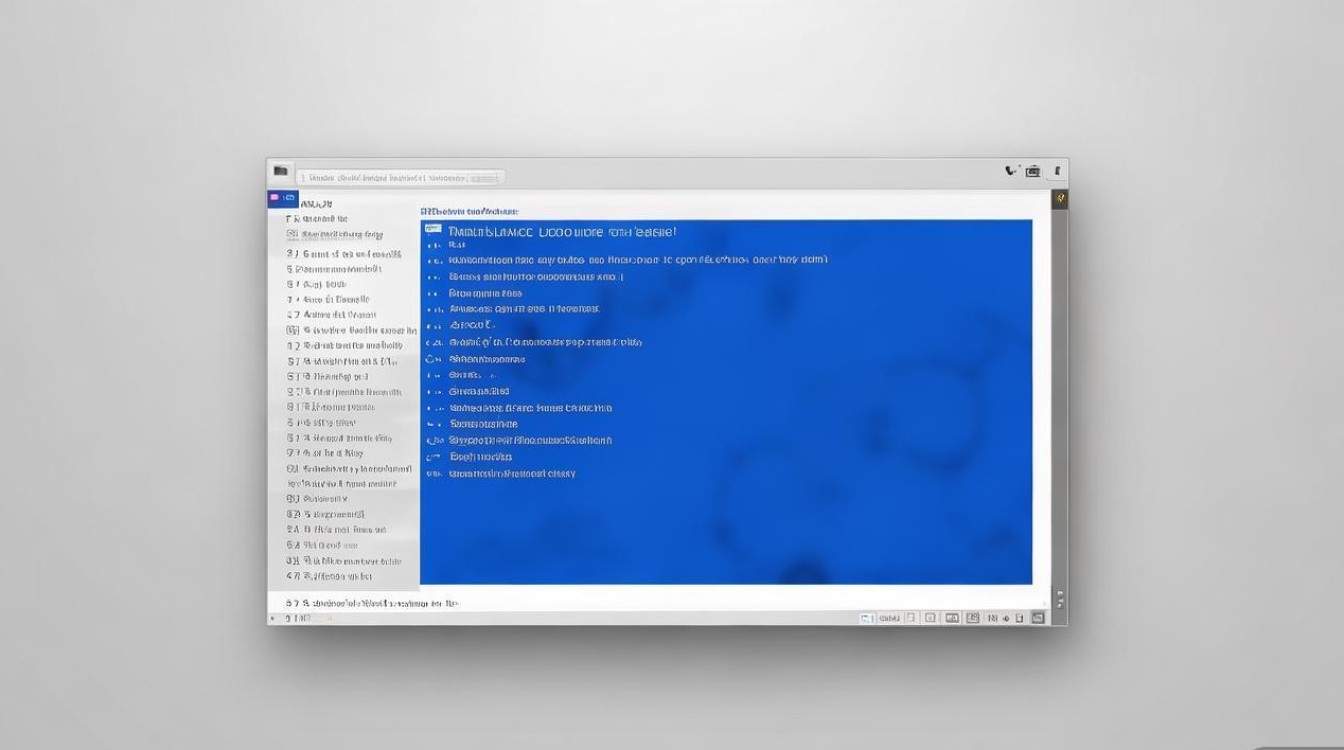Click the rightmost icon in the bottom status bar
This screenshot has height=750, width=1344.
coord(1038,618)
